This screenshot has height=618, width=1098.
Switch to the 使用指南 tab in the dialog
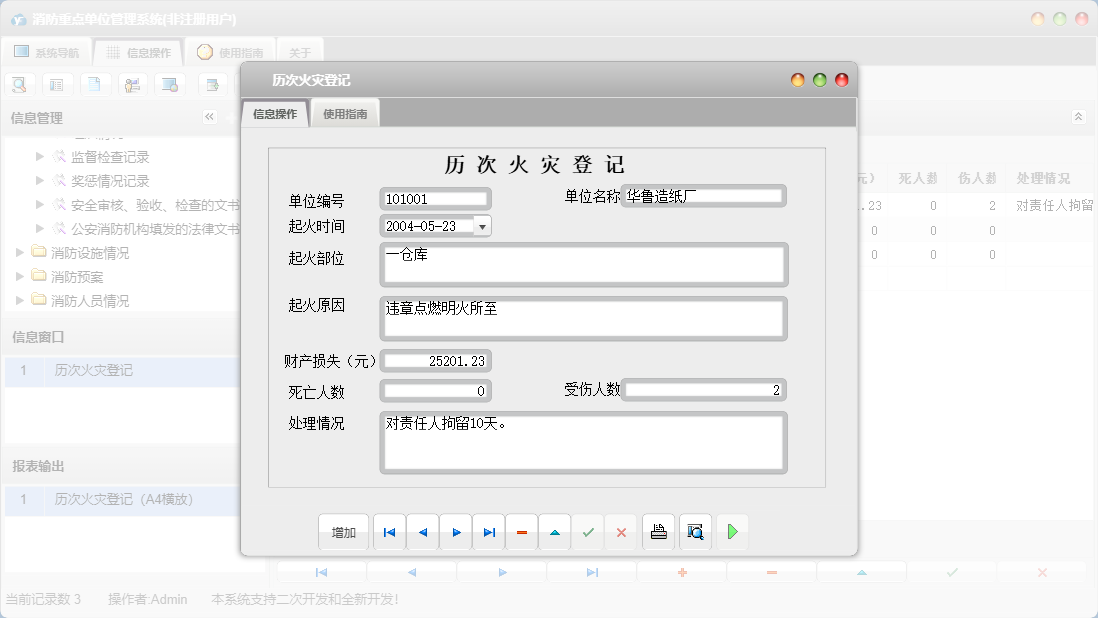(x=347, y=113)
